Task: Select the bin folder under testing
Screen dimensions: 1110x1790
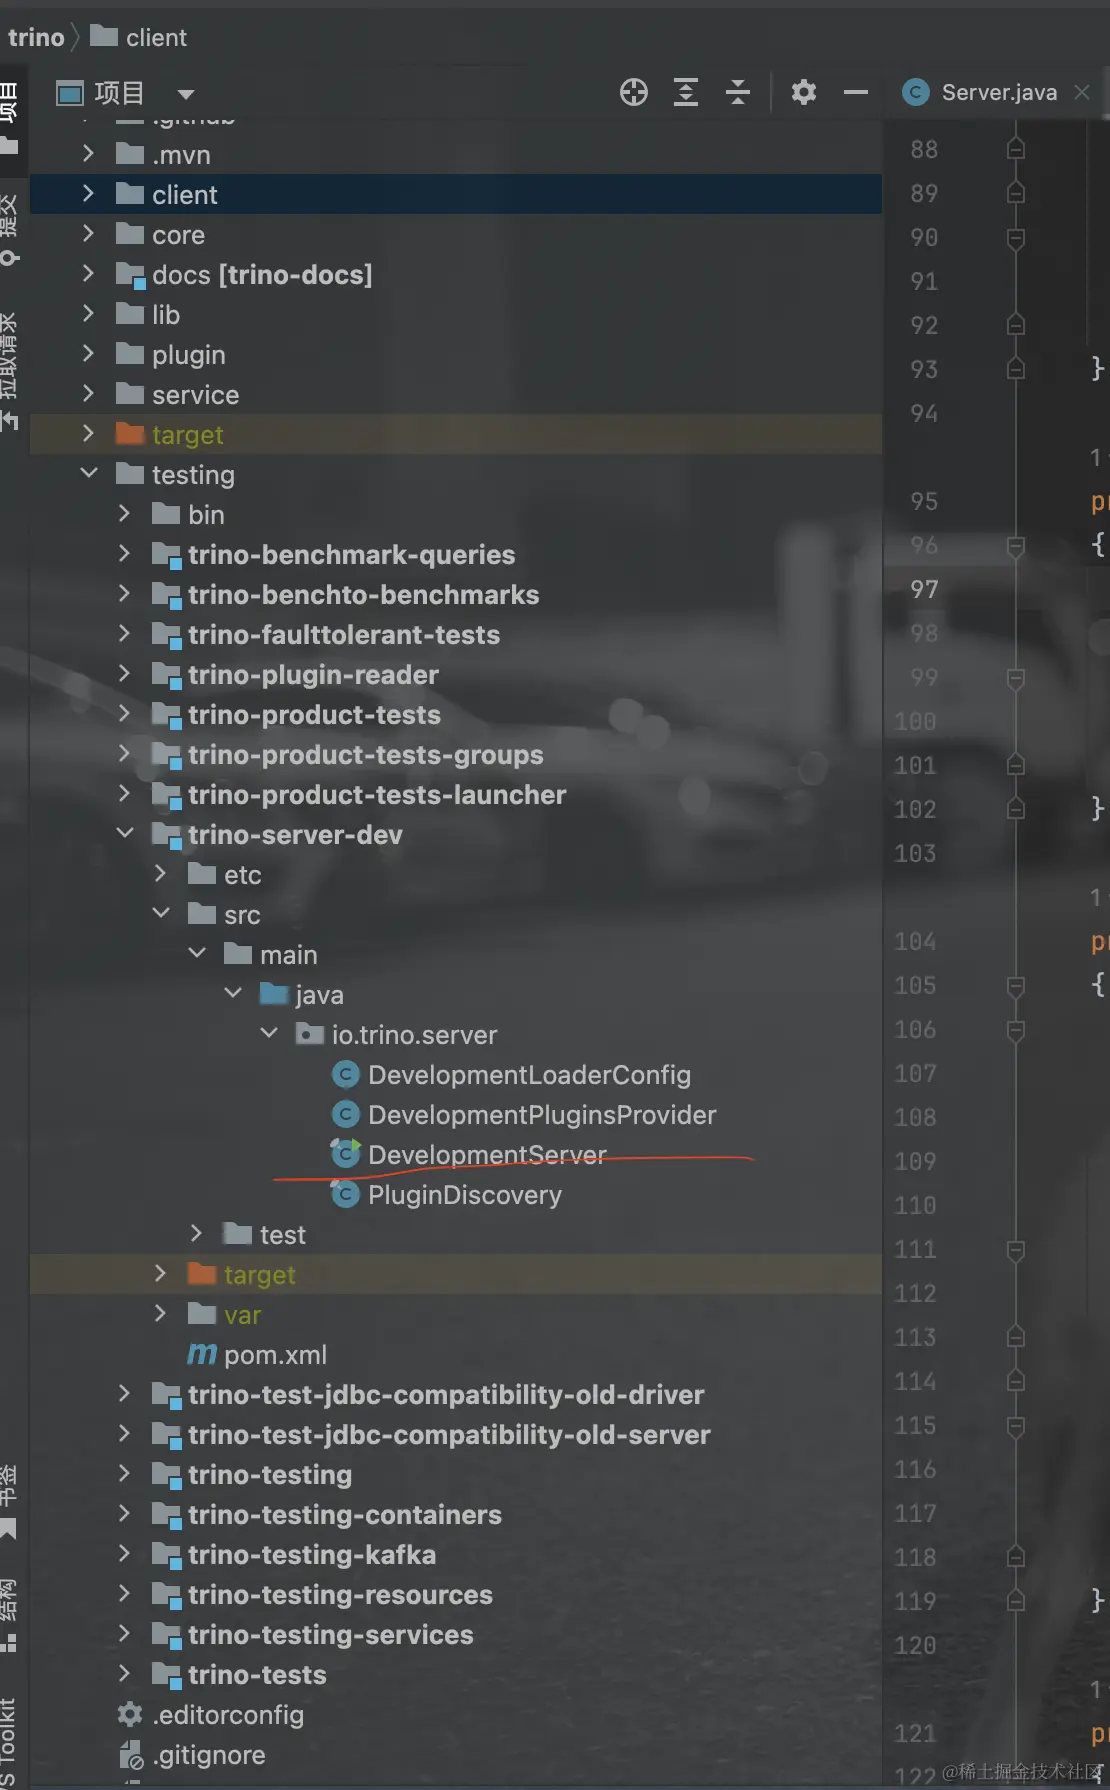Action: tap(206, 515)
